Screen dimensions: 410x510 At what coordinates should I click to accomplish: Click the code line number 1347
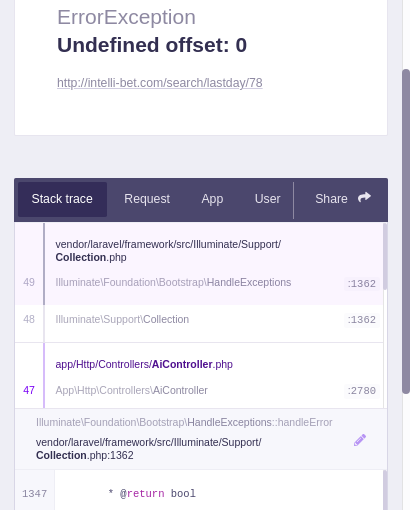[x=34, y=494]
